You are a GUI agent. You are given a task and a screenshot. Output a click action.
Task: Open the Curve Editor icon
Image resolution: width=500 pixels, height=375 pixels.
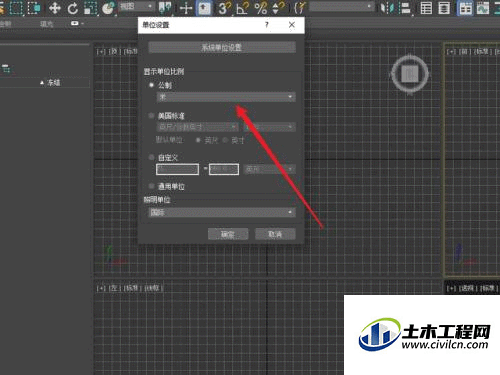[x=483, y=8]
